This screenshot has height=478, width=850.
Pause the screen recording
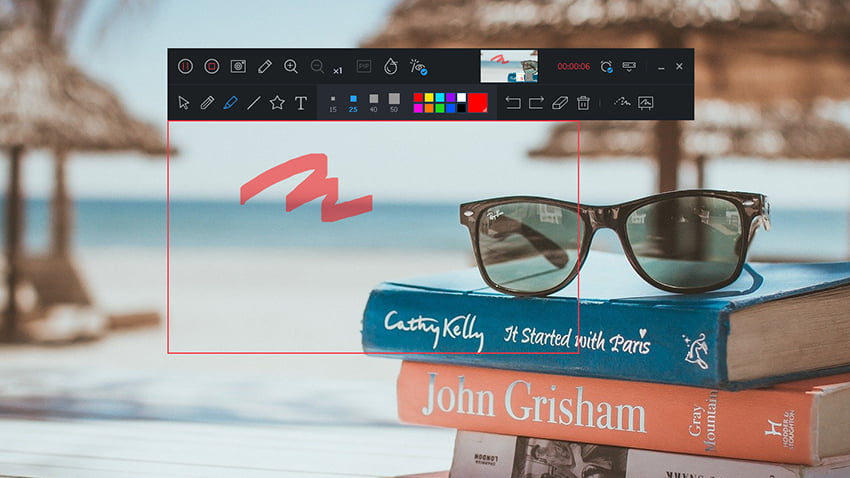185,66
